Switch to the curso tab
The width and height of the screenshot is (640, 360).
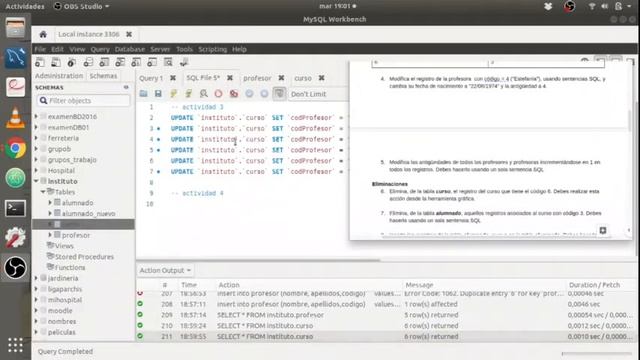tap(303, 78)
